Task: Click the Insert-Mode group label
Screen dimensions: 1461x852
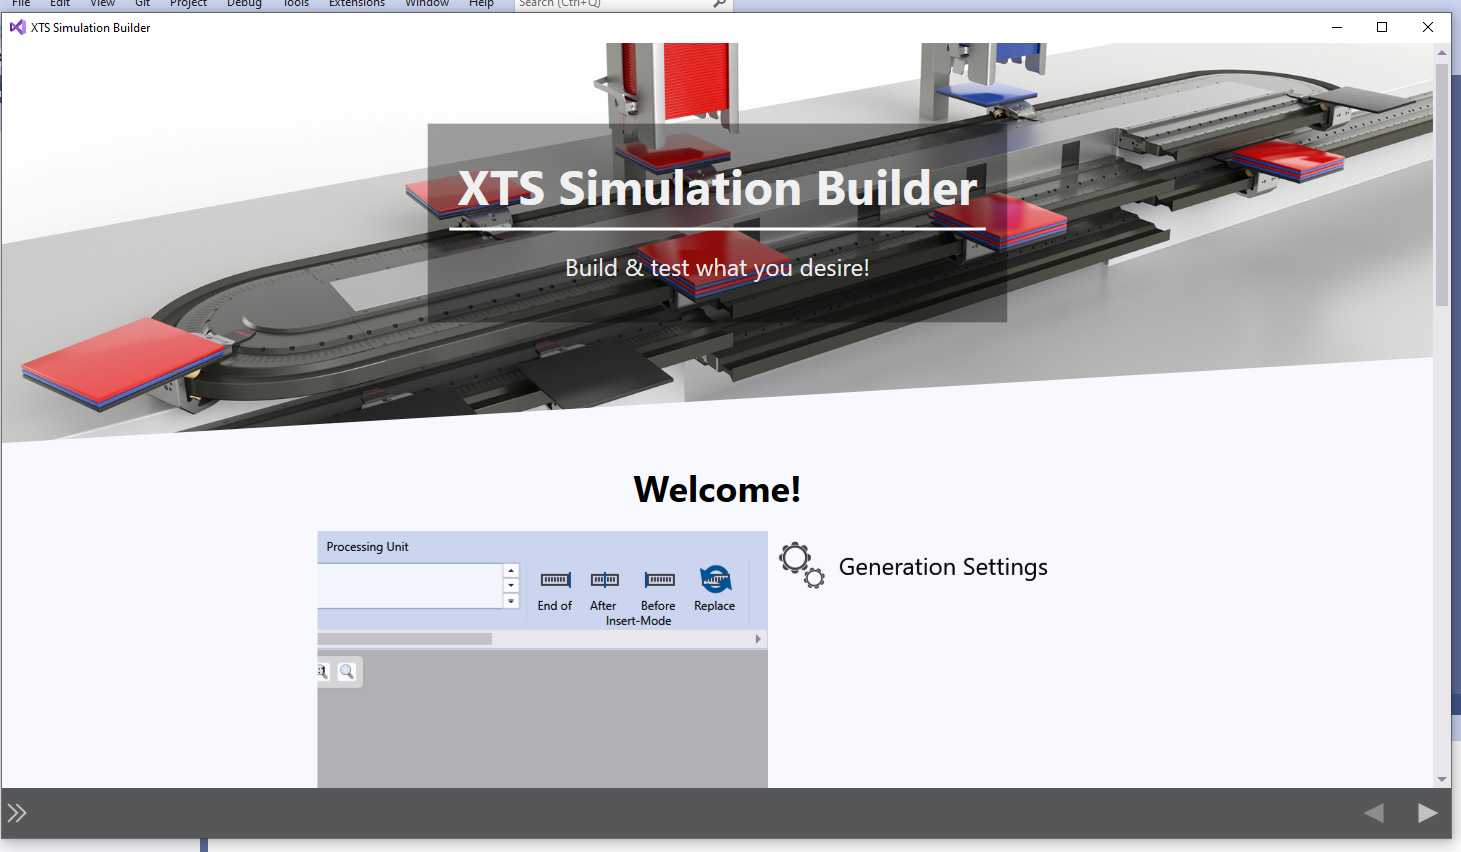Action: click(638, 621)
